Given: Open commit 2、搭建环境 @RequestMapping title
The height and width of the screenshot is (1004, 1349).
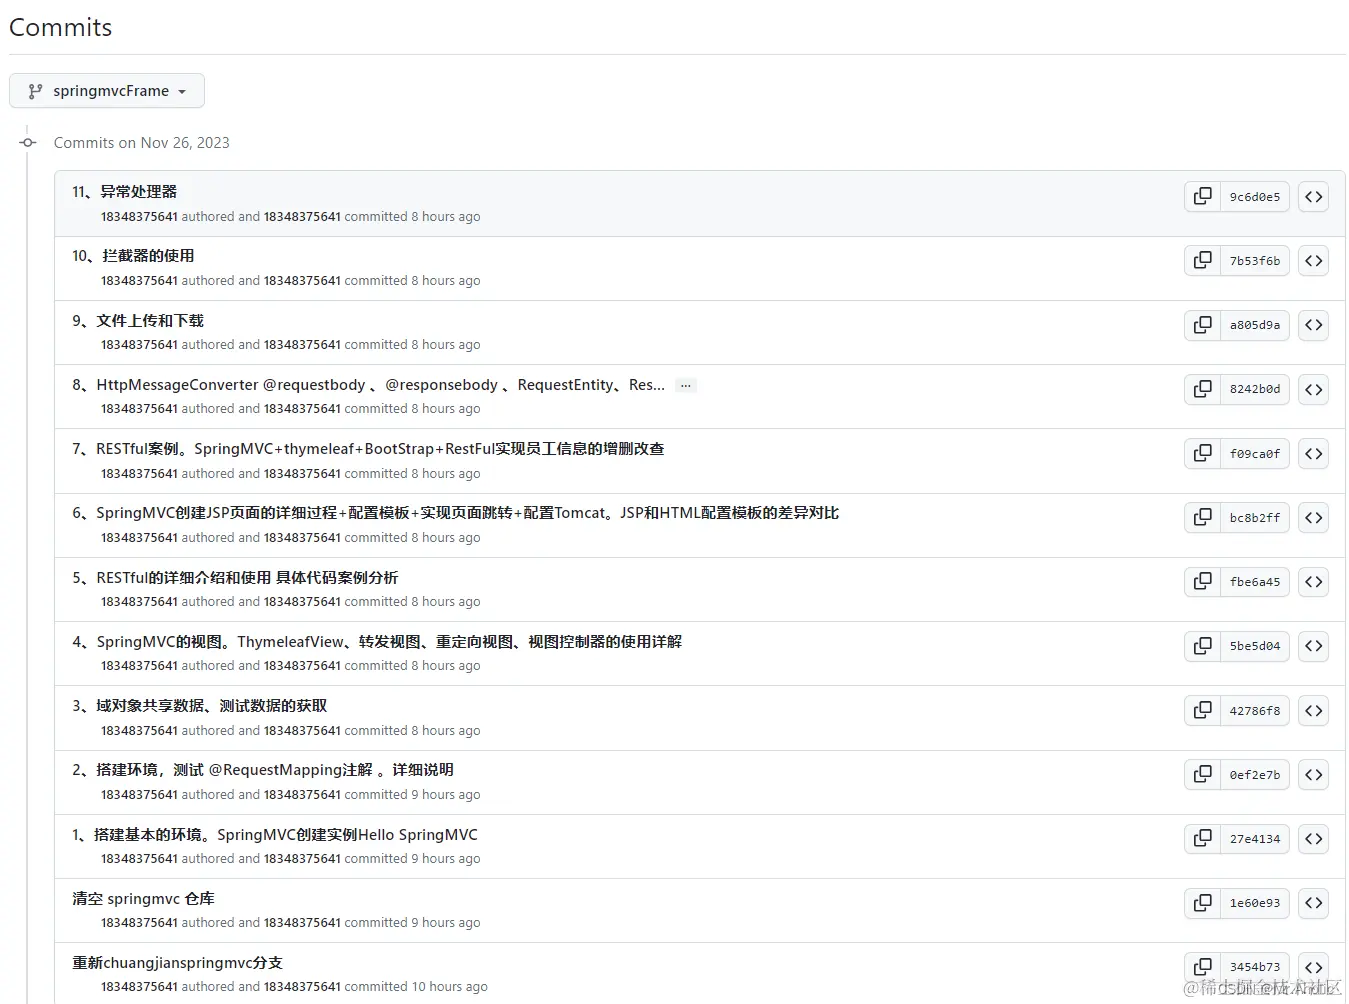Looking at the screenshot, I should coord(263,770).
